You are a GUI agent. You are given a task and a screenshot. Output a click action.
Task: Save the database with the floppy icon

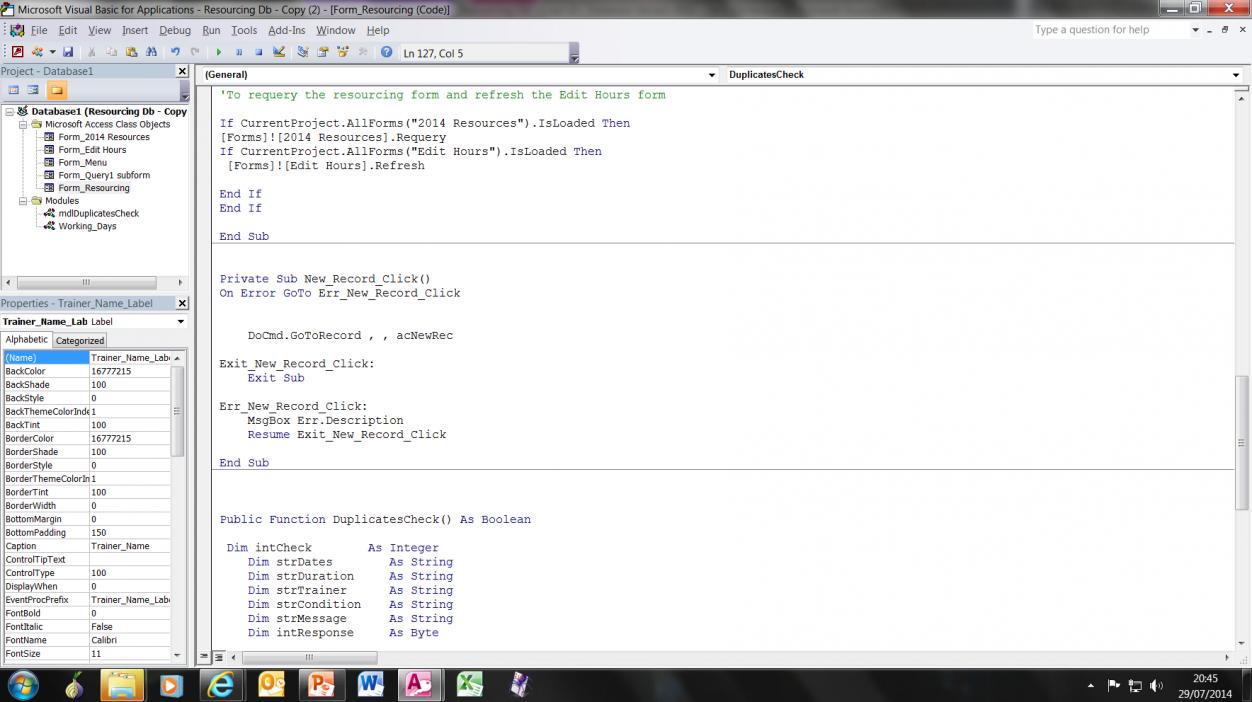68,52
